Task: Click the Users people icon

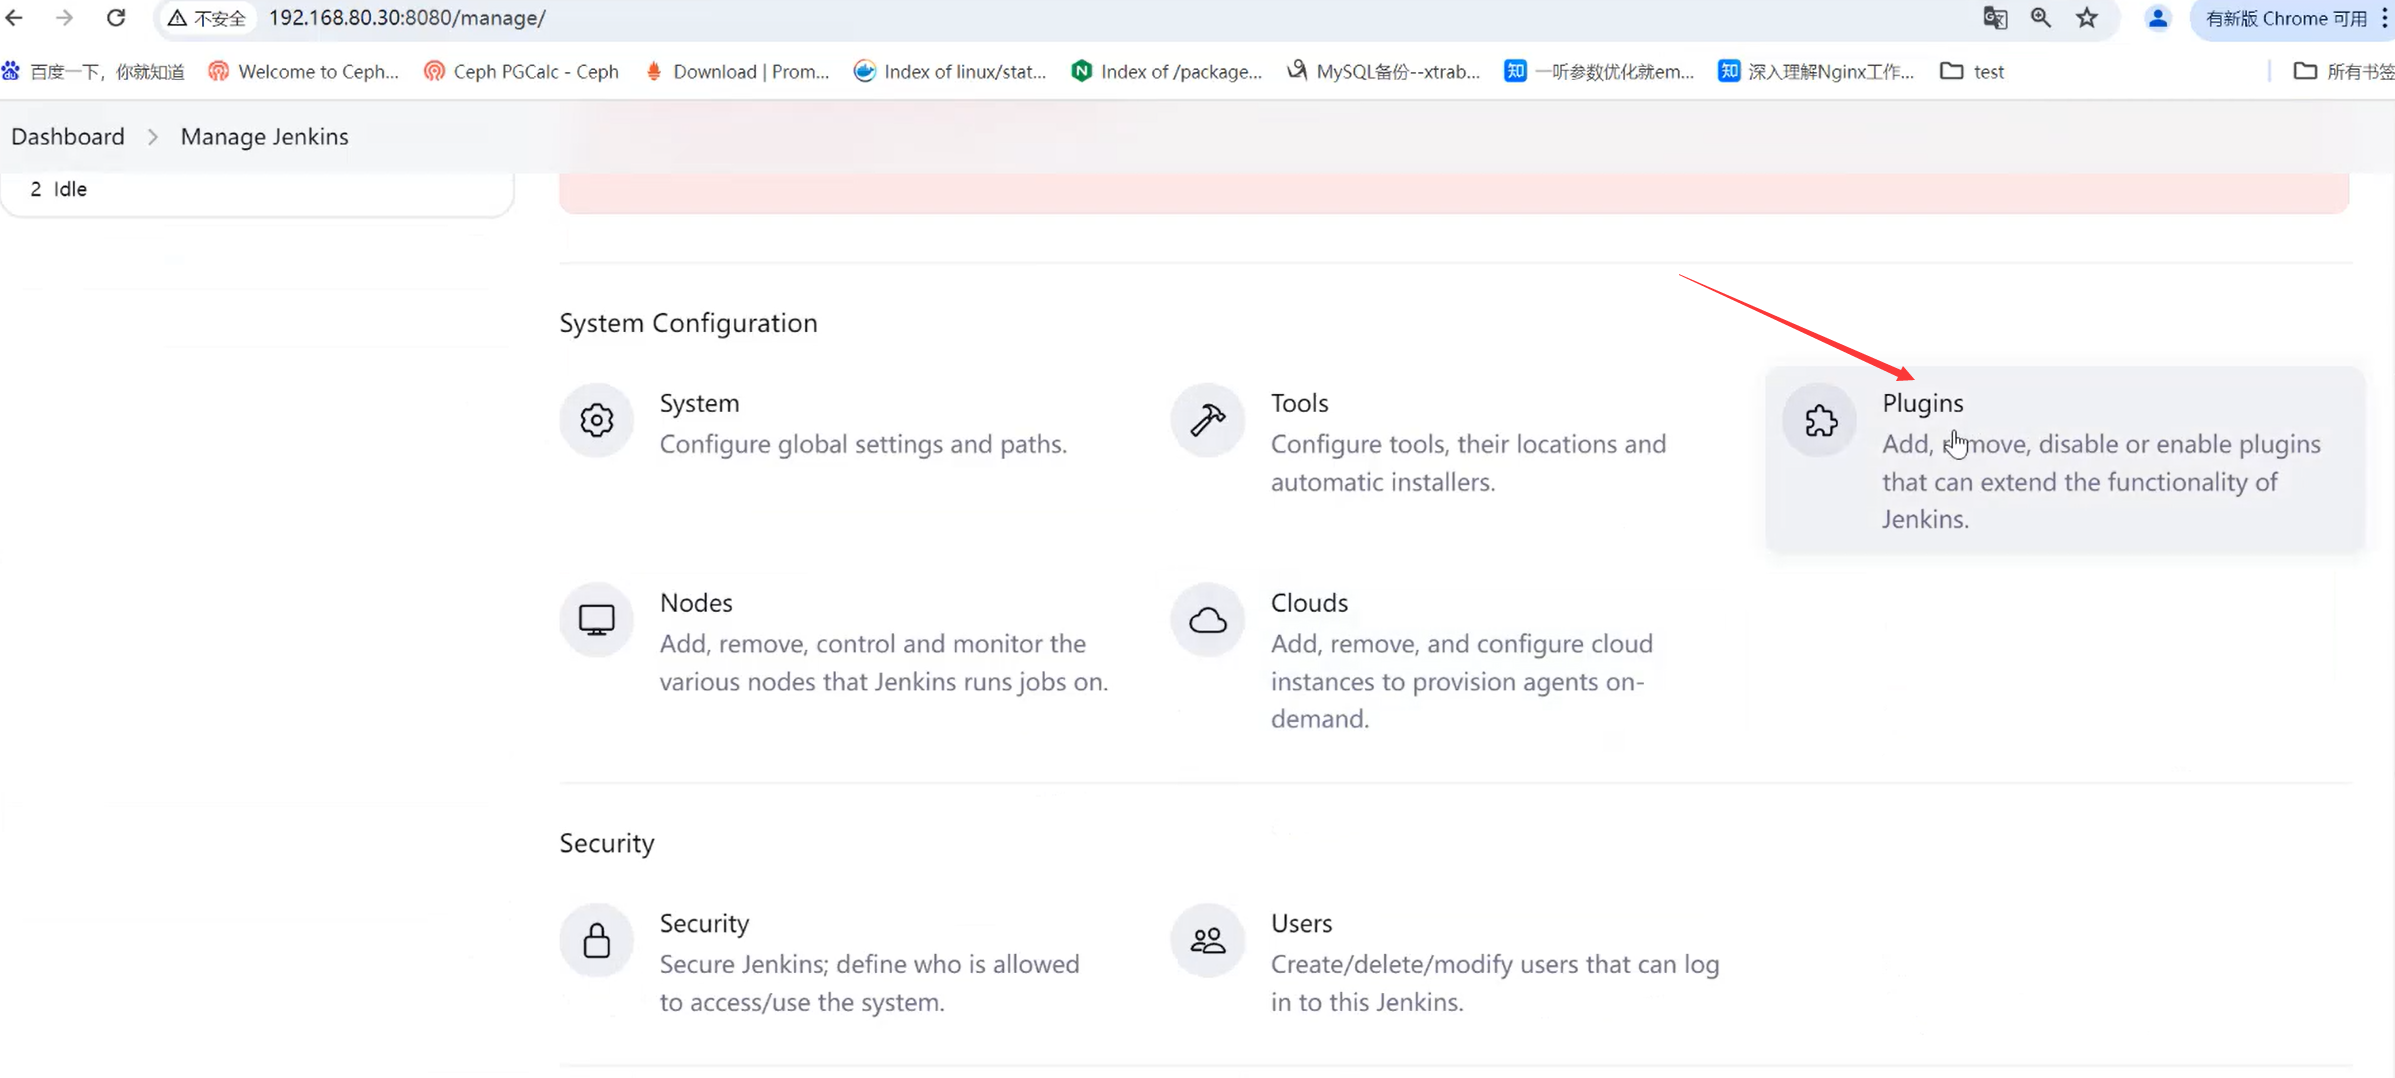Action: point(1208,940)
